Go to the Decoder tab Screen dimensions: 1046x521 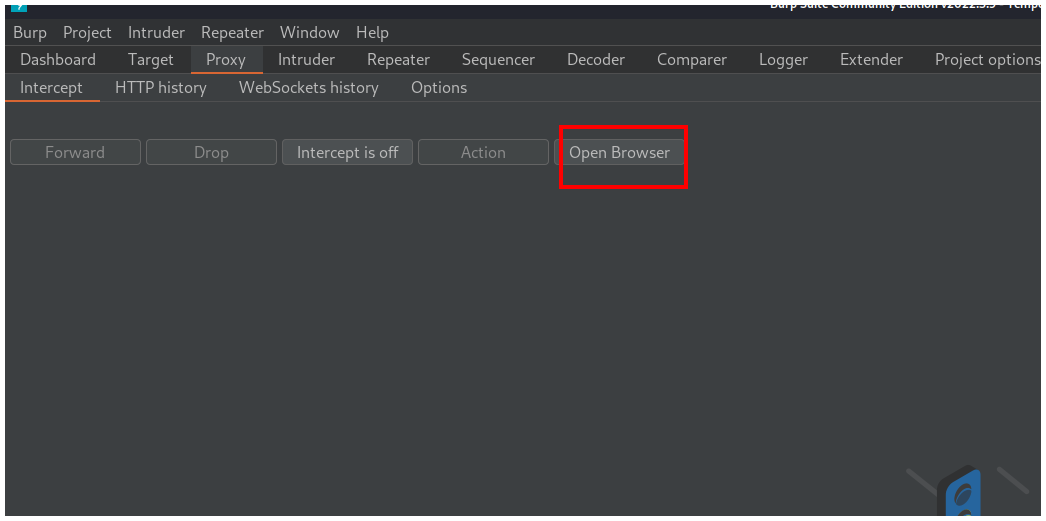click(596, 60)
